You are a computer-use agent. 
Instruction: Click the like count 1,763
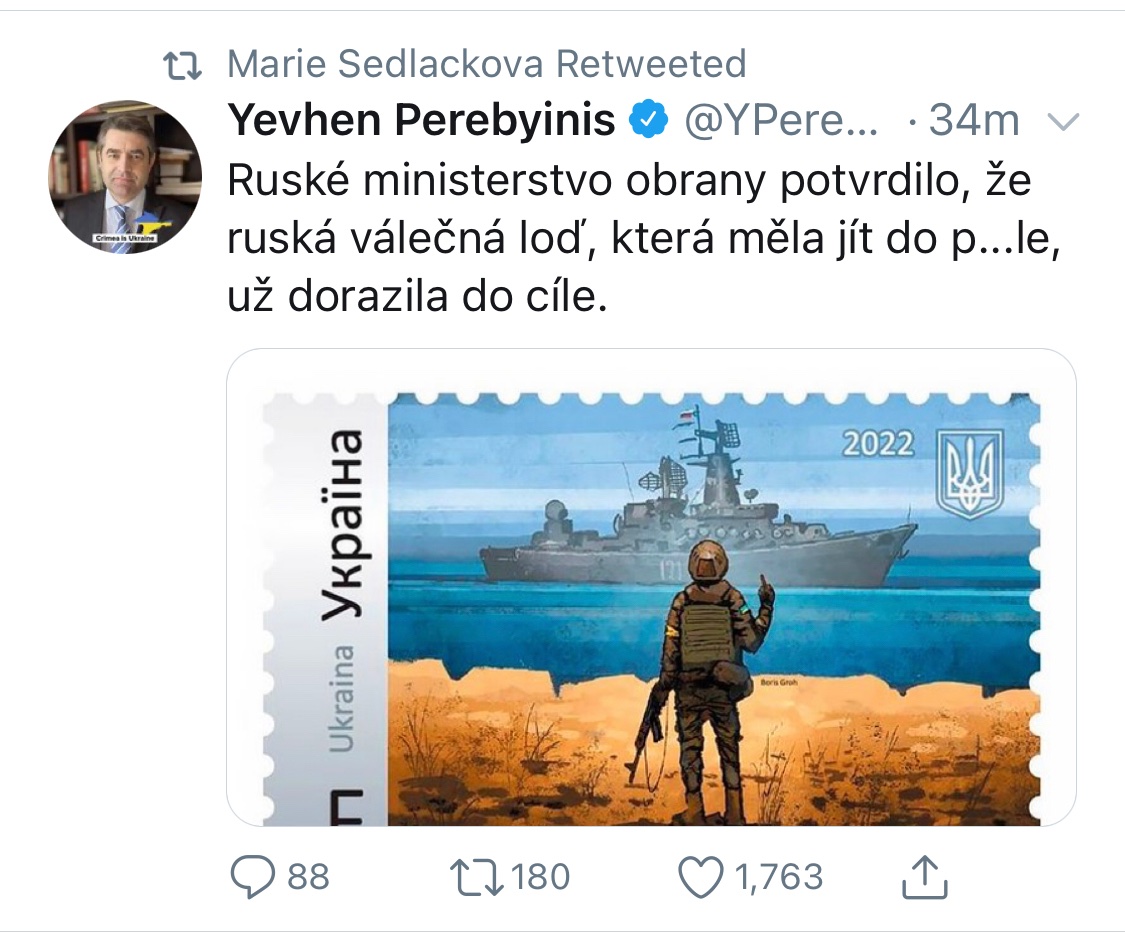(x=779, y=877)
